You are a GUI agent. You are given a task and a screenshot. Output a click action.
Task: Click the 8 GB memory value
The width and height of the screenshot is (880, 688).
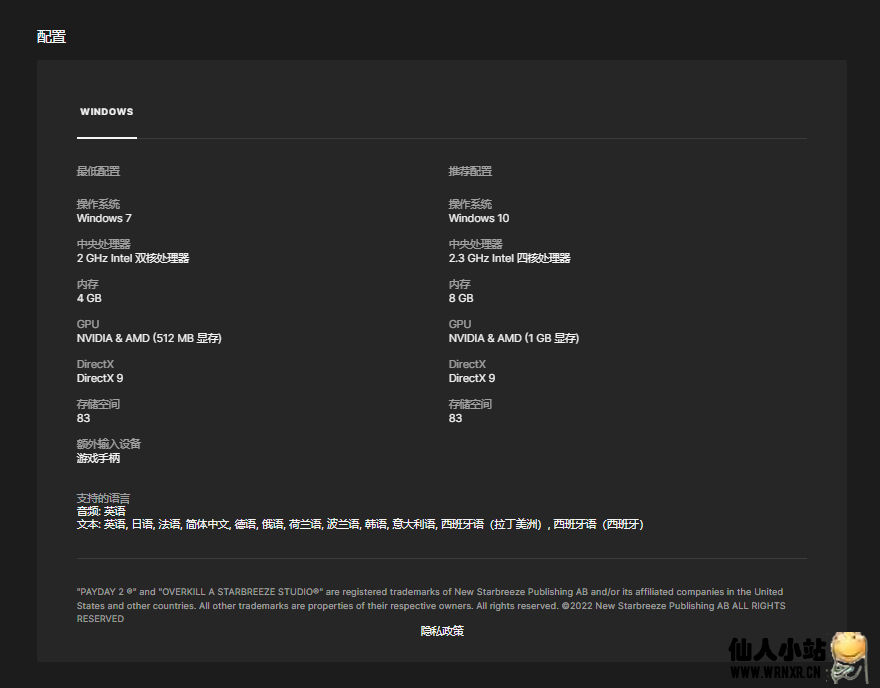(461, 298)
